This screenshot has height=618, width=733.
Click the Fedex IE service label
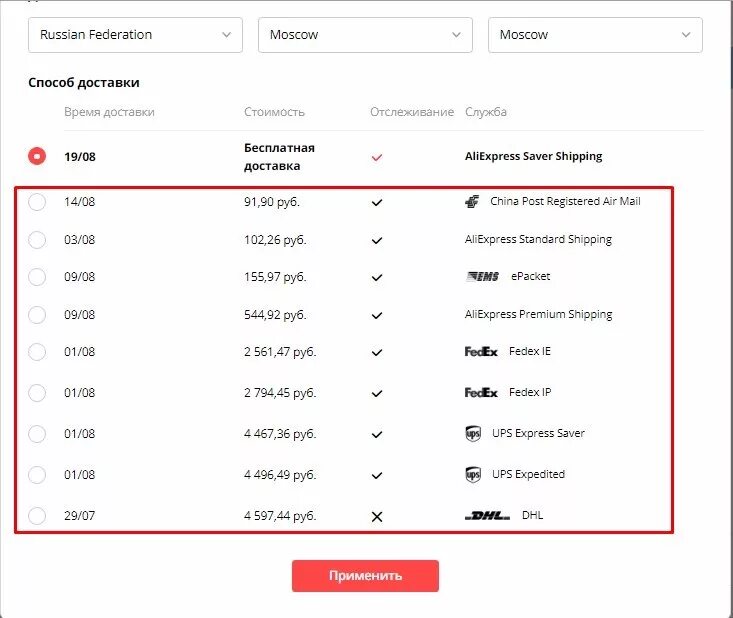click(x=530, y=351)
